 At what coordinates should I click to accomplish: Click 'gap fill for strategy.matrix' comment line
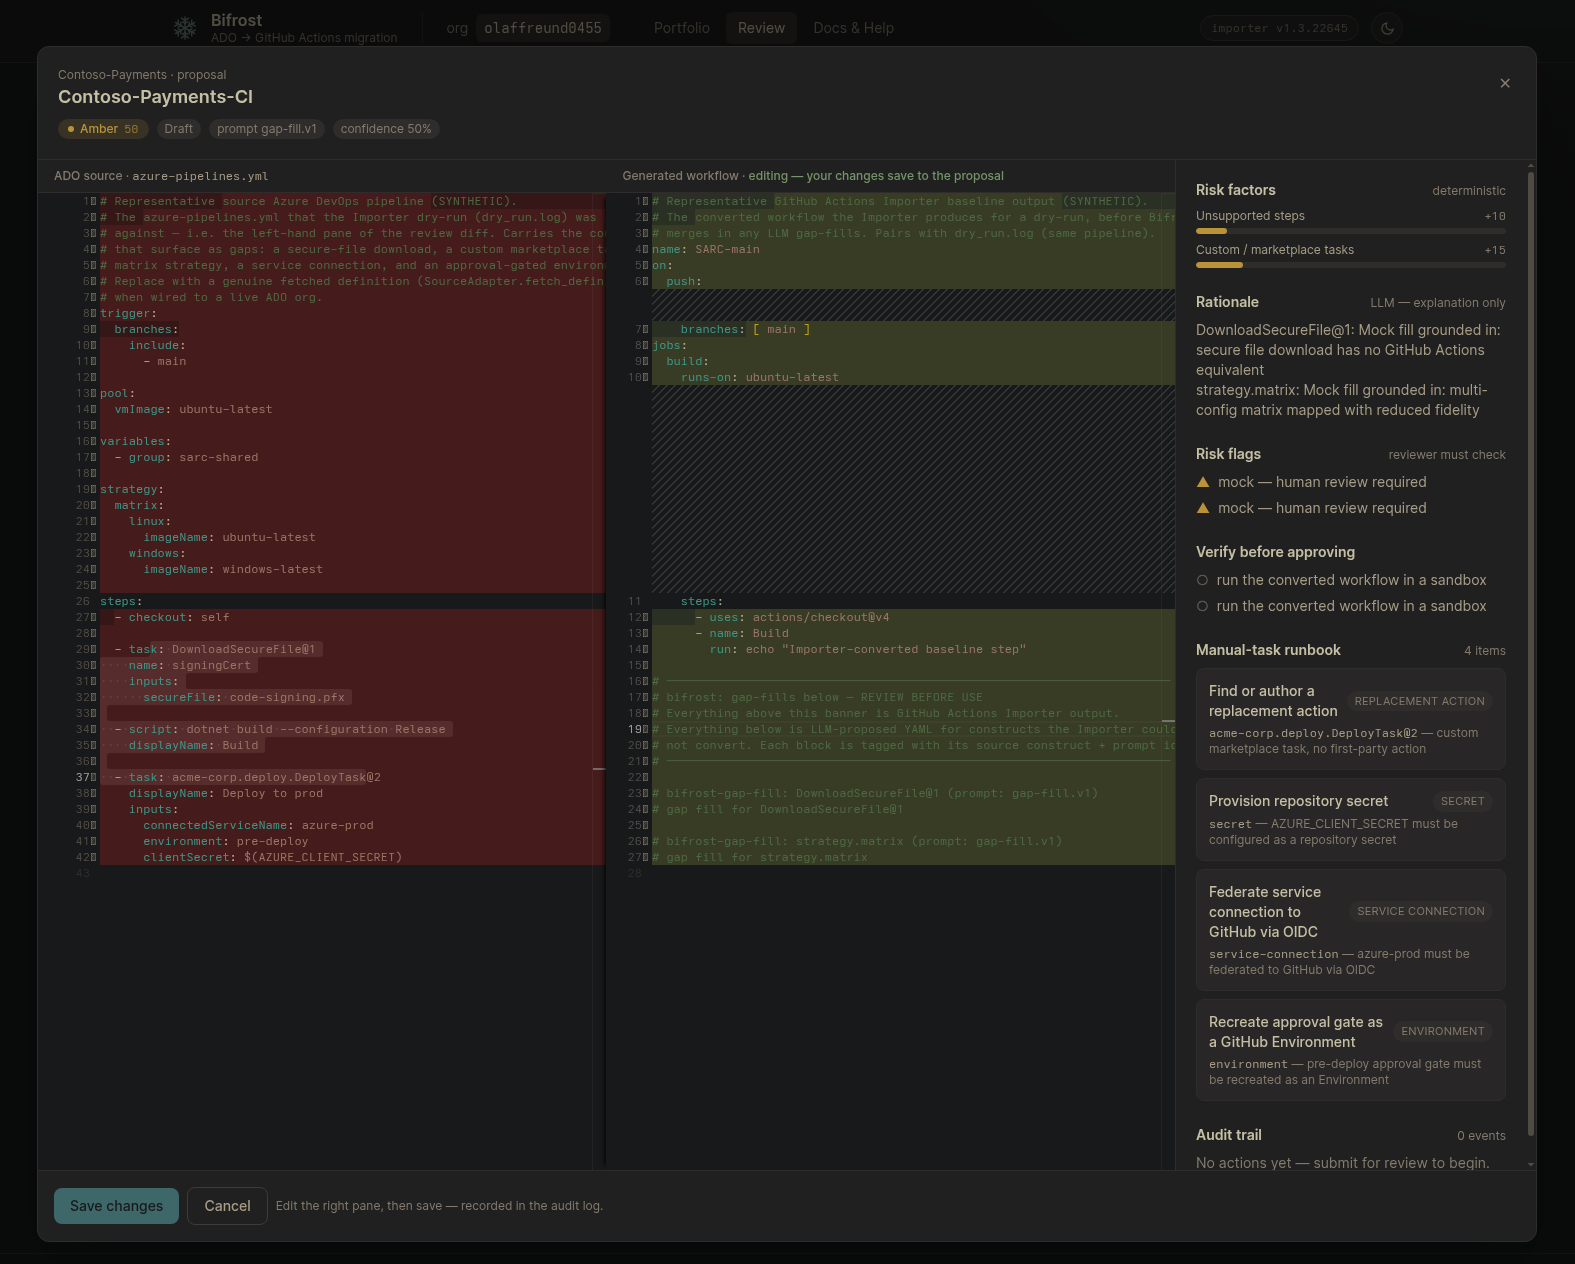point(760,857)
